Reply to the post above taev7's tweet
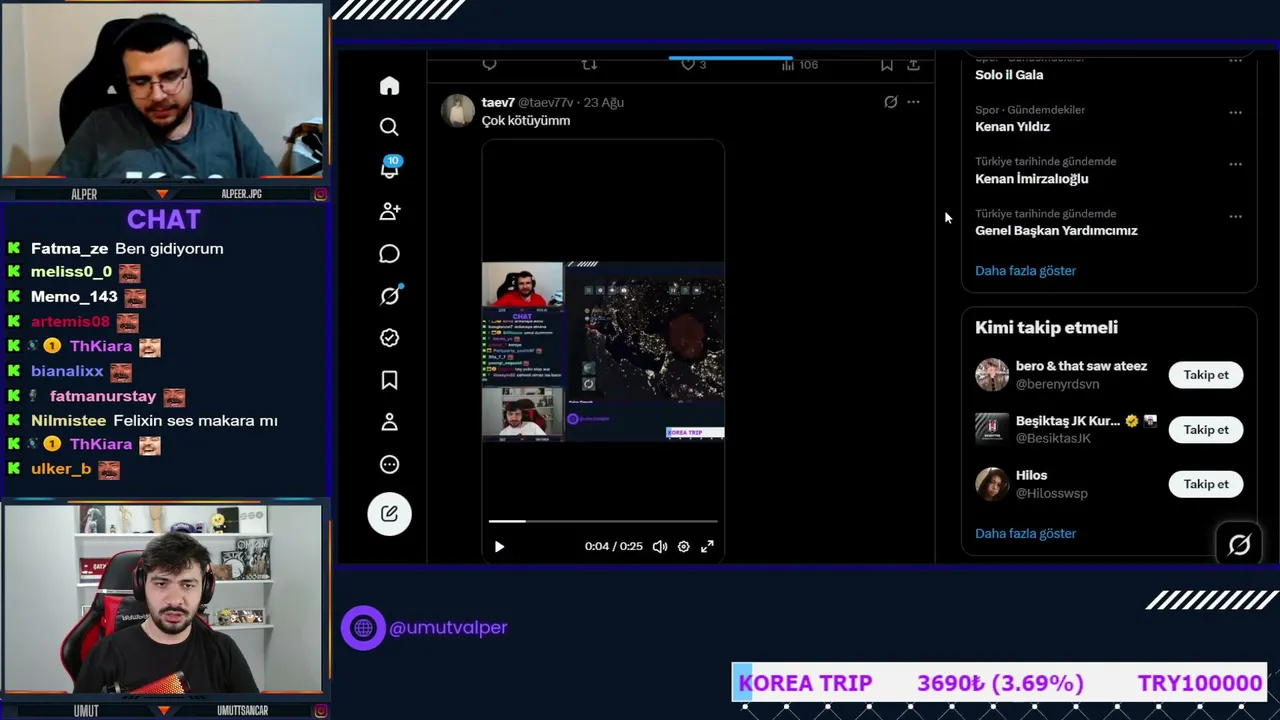Screen dimensions: 1280x720 tap(489, 64)
